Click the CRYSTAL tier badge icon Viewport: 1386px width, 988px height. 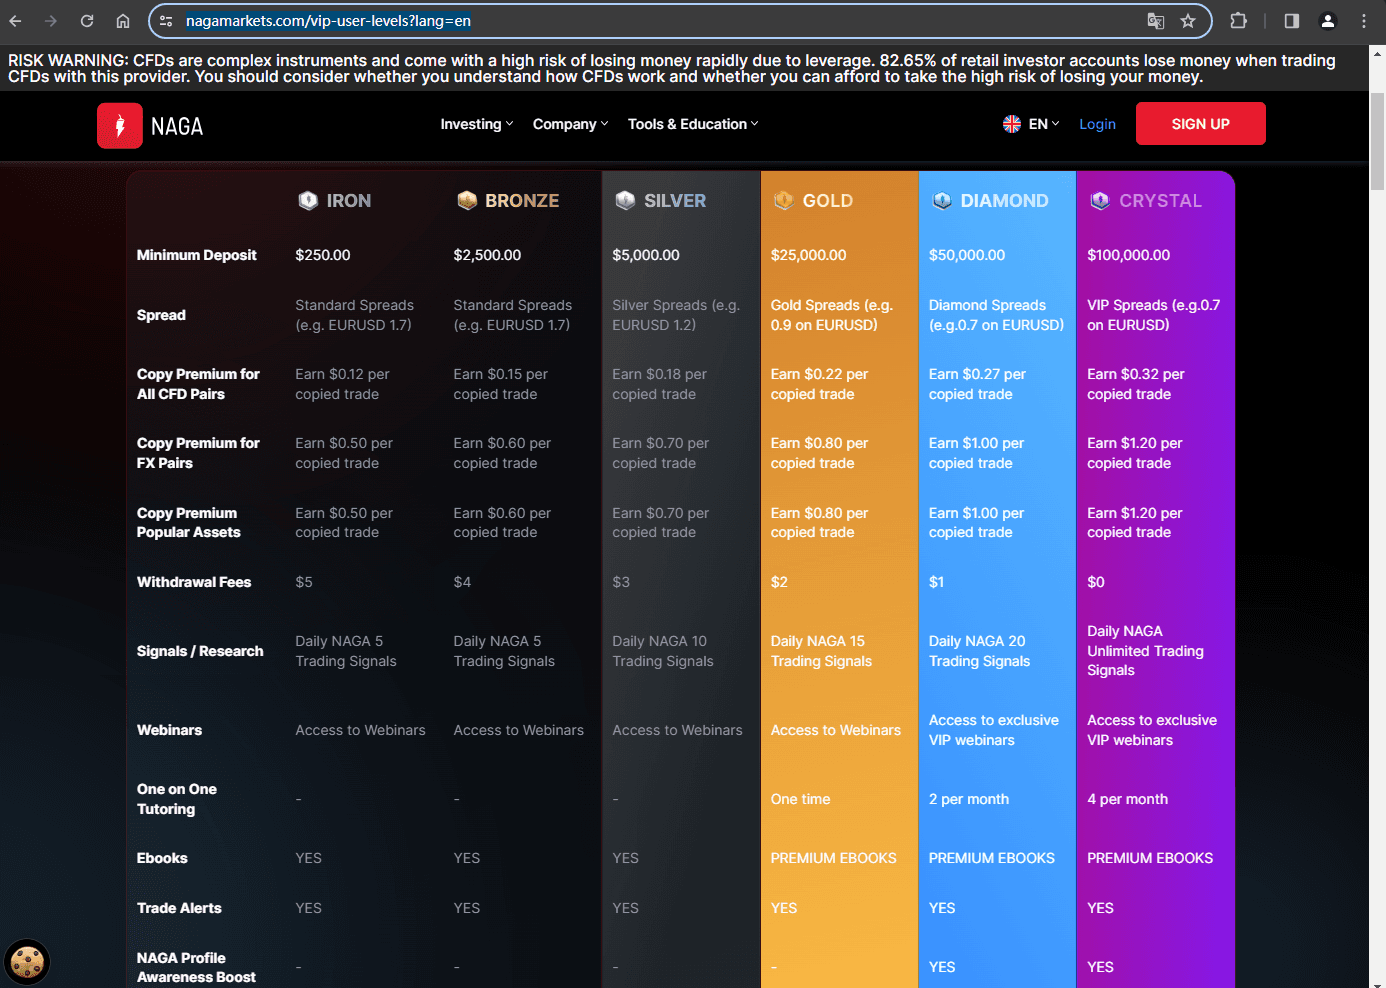point(1100,200)
